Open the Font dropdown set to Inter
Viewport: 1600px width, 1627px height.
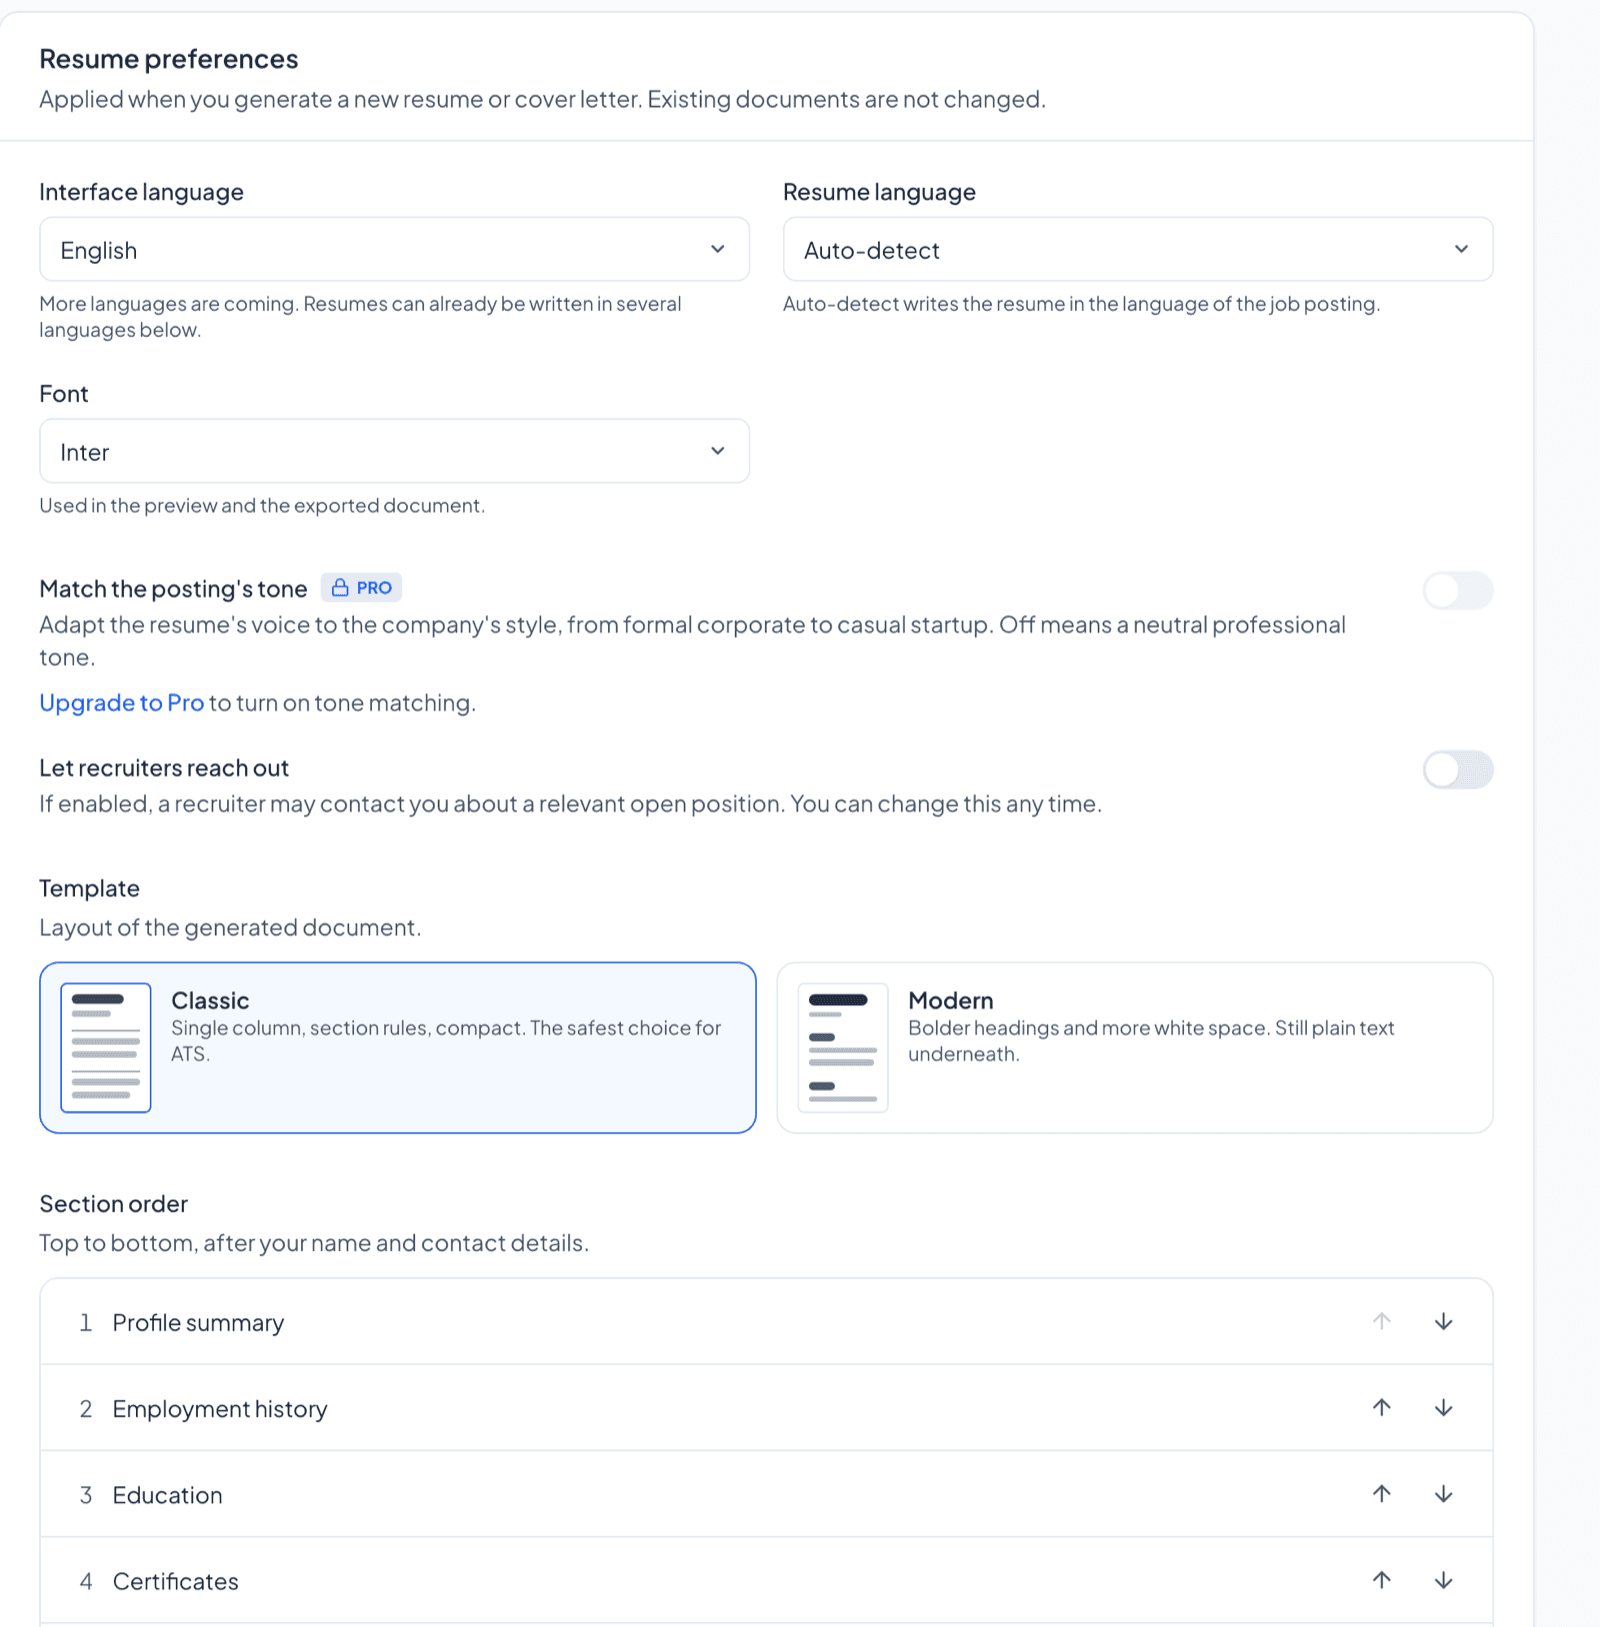[x=394, y=451]
